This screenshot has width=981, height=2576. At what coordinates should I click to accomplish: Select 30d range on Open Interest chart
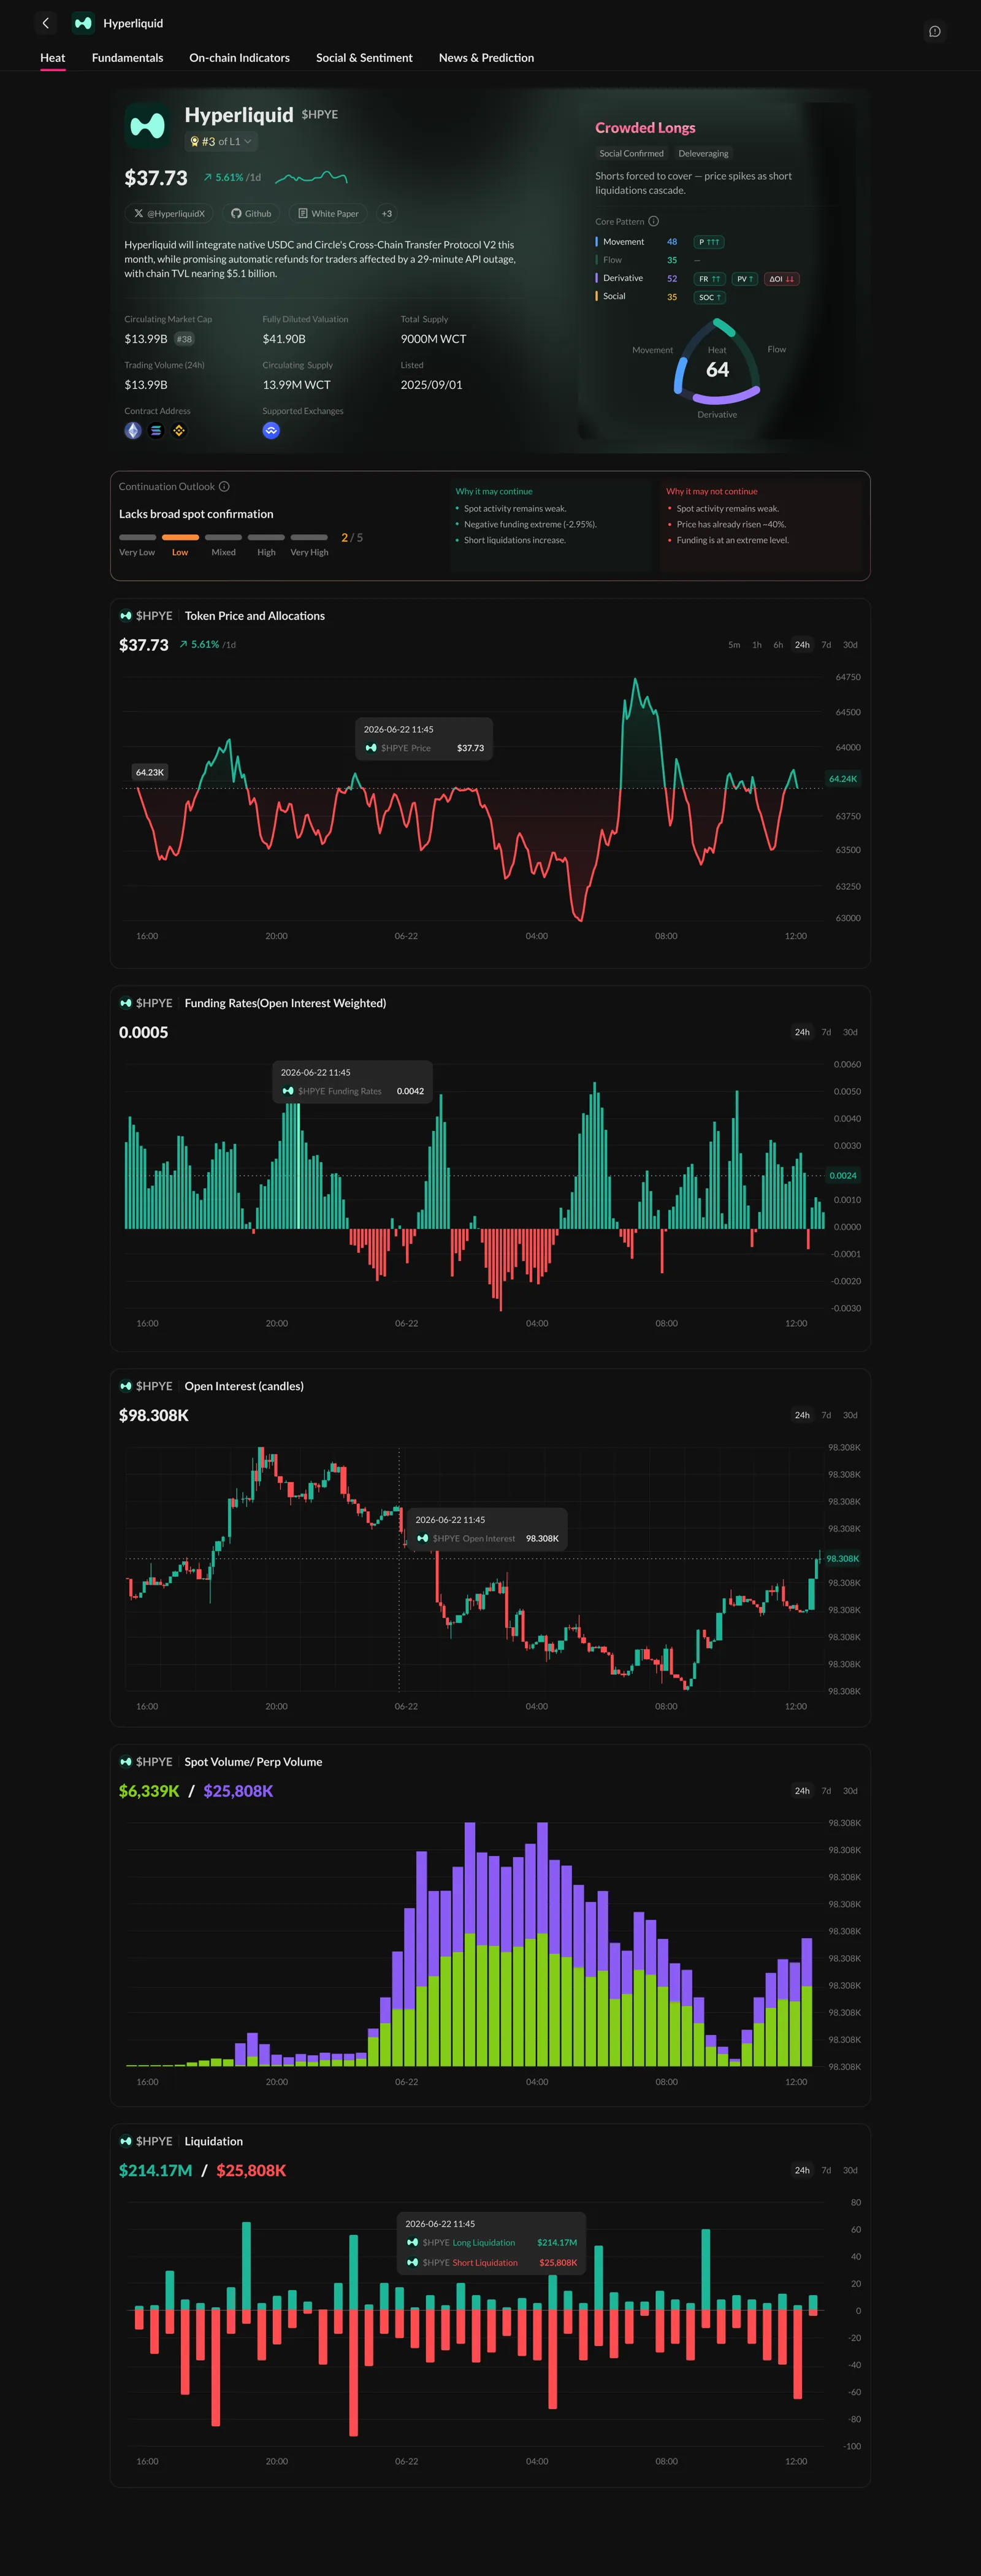(850, 1415)
